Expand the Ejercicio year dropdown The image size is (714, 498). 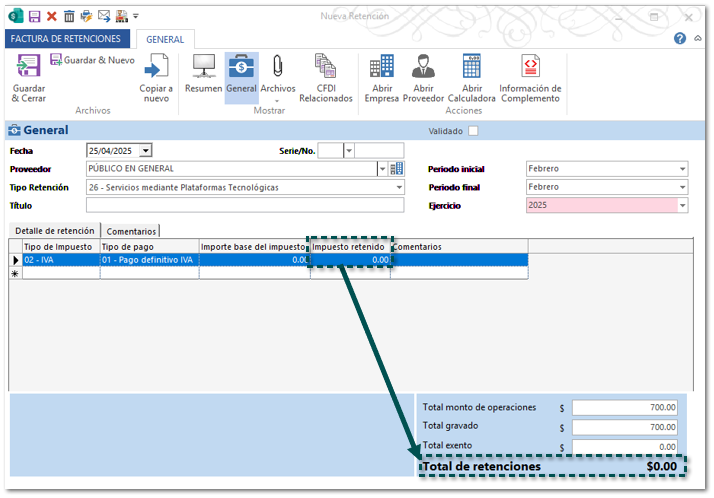(682, 205)
